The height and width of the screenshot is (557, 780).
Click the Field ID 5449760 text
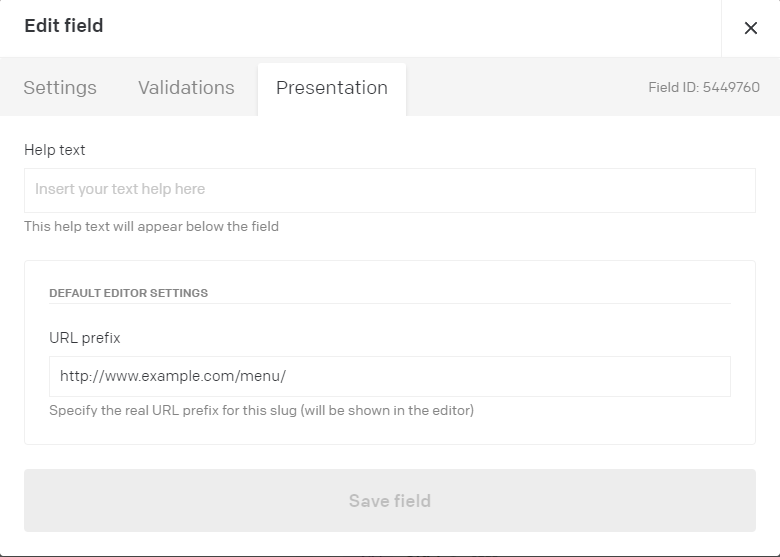704,88
